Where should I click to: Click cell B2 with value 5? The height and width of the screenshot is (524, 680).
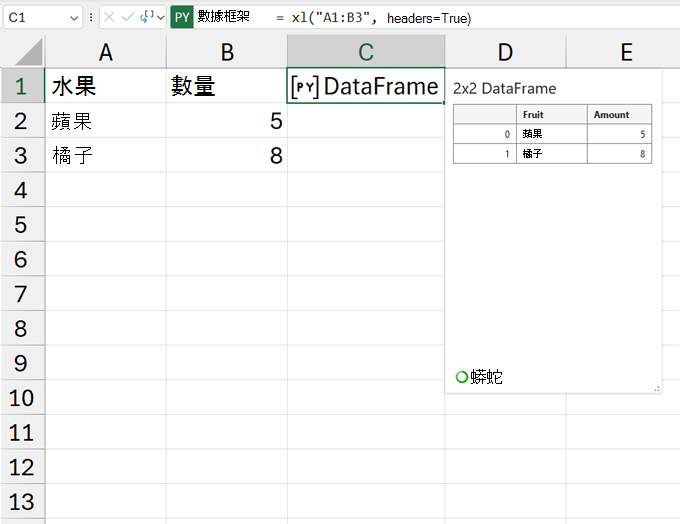pyautogui.click(x=227, y=121)
